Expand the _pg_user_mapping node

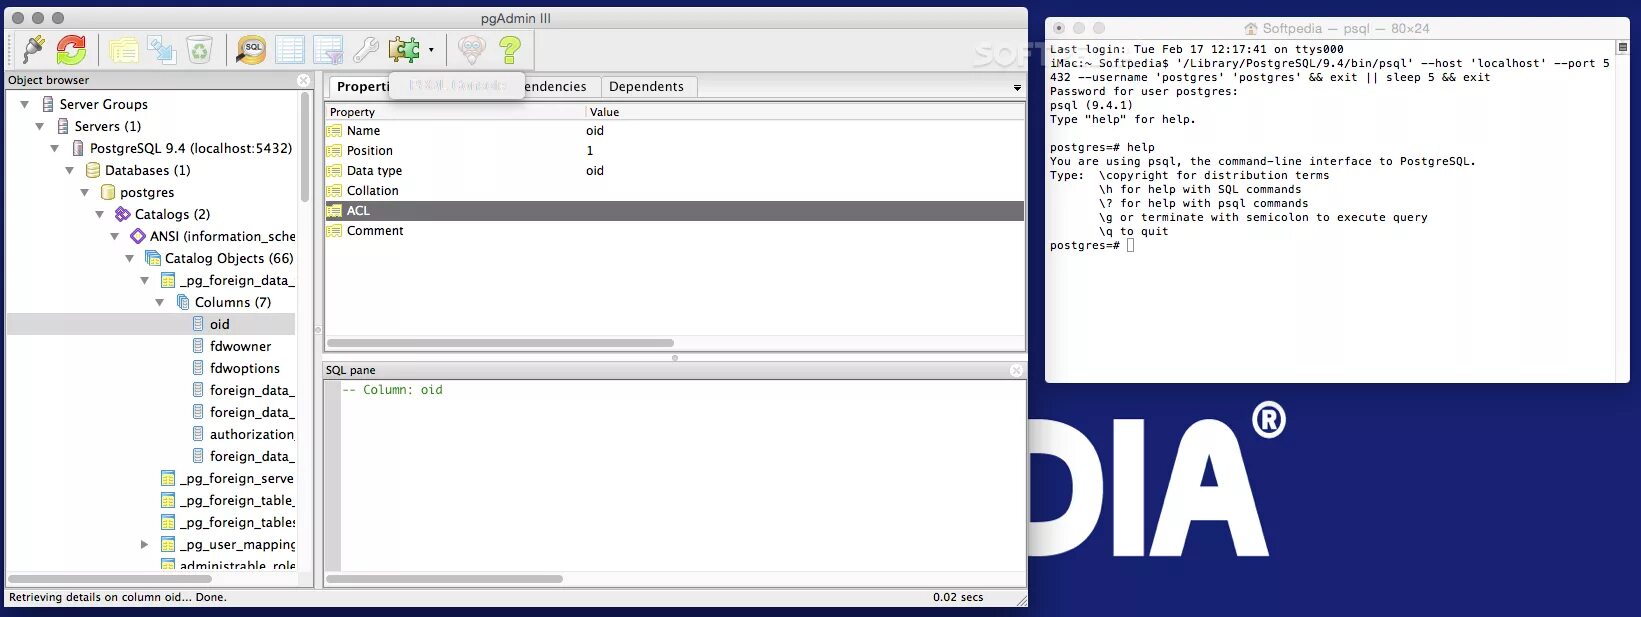[144, 544]
